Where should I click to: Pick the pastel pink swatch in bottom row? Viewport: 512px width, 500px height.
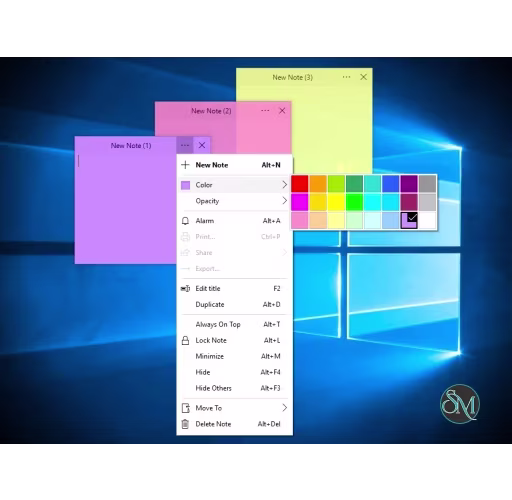click(300, 220)
